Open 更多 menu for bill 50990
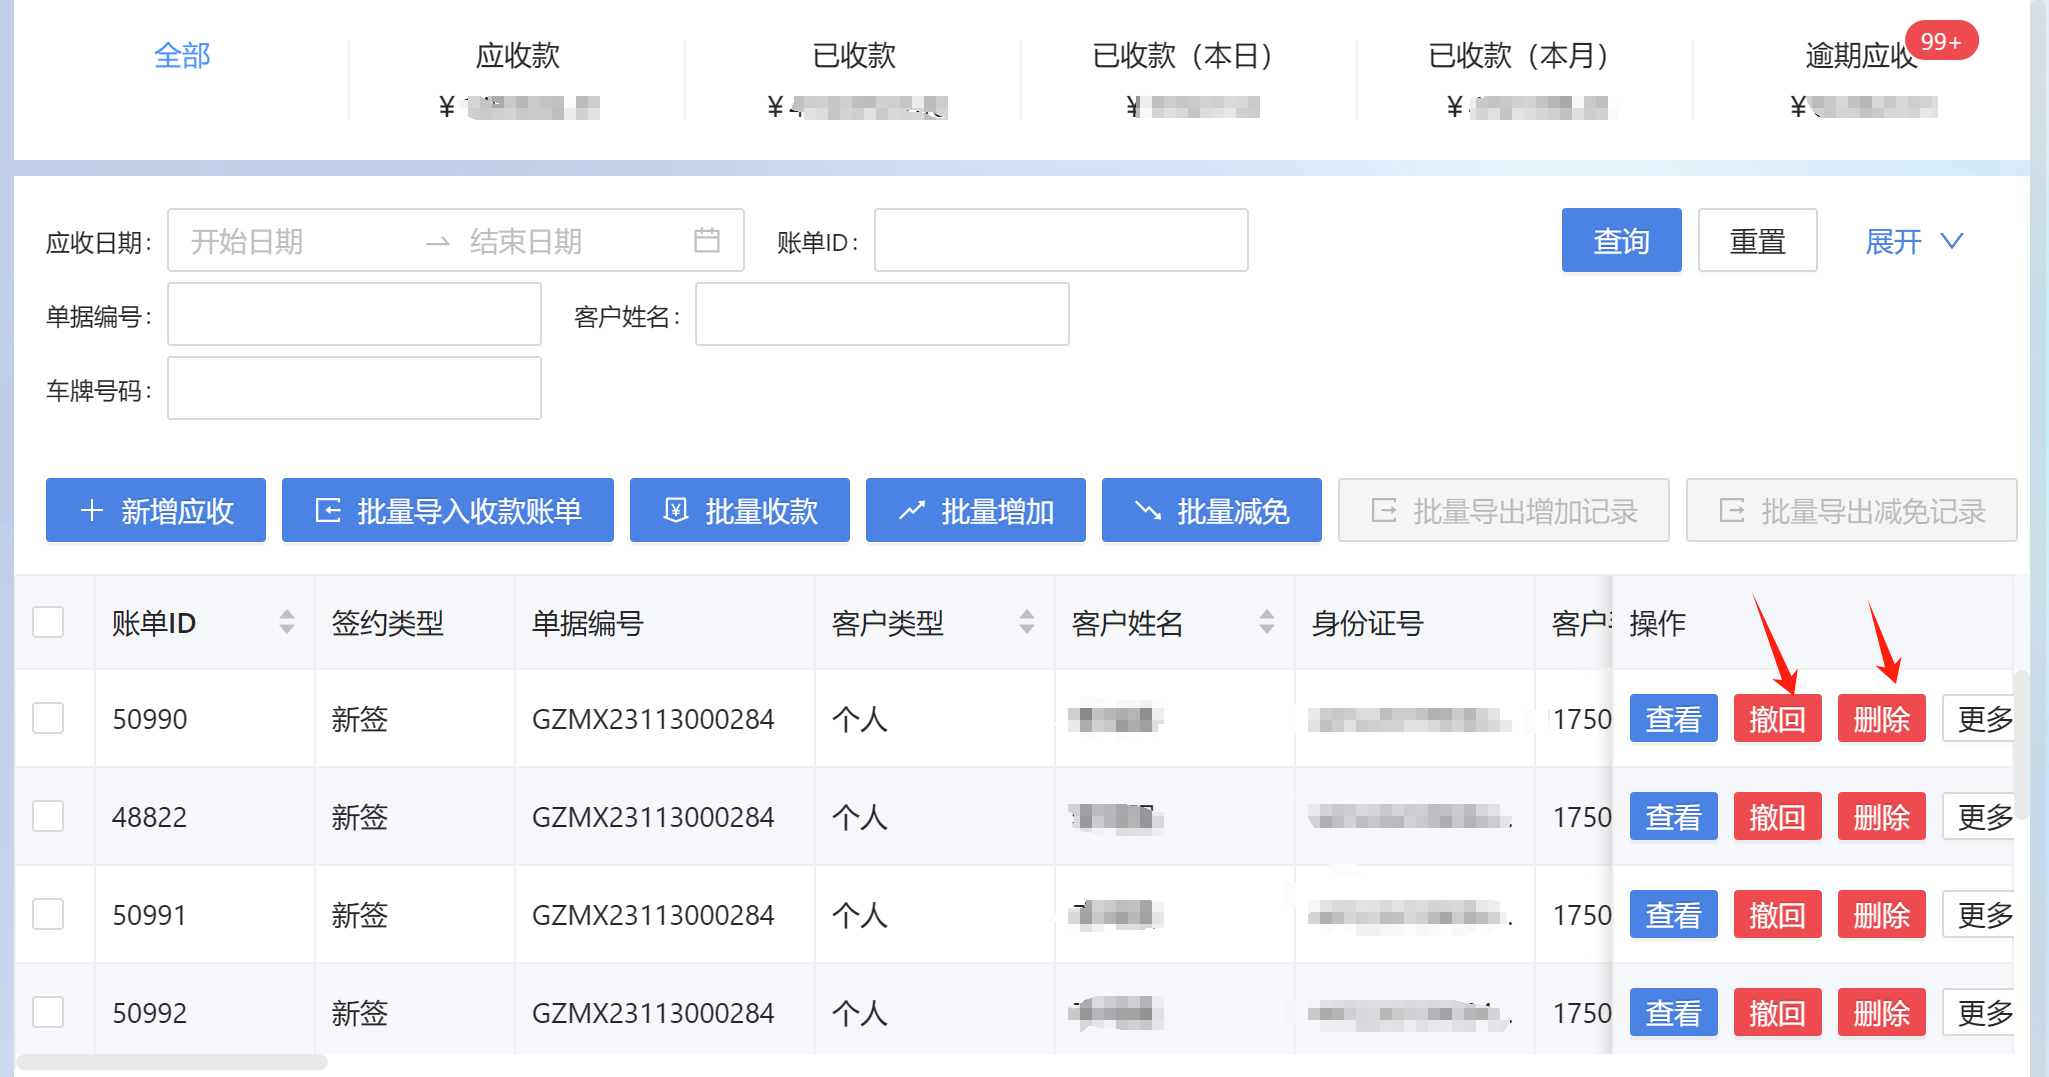The image size is (2049, 1077). coord(1982,718)
